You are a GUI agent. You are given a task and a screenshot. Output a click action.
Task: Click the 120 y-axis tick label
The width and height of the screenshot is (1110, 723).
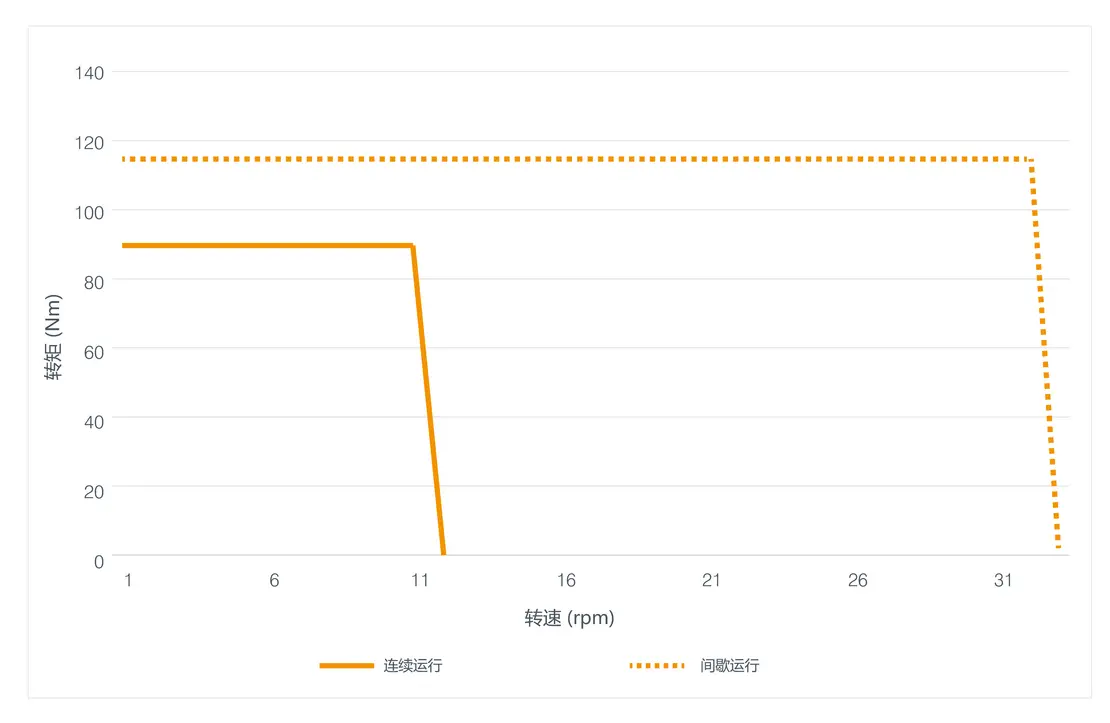89,142
